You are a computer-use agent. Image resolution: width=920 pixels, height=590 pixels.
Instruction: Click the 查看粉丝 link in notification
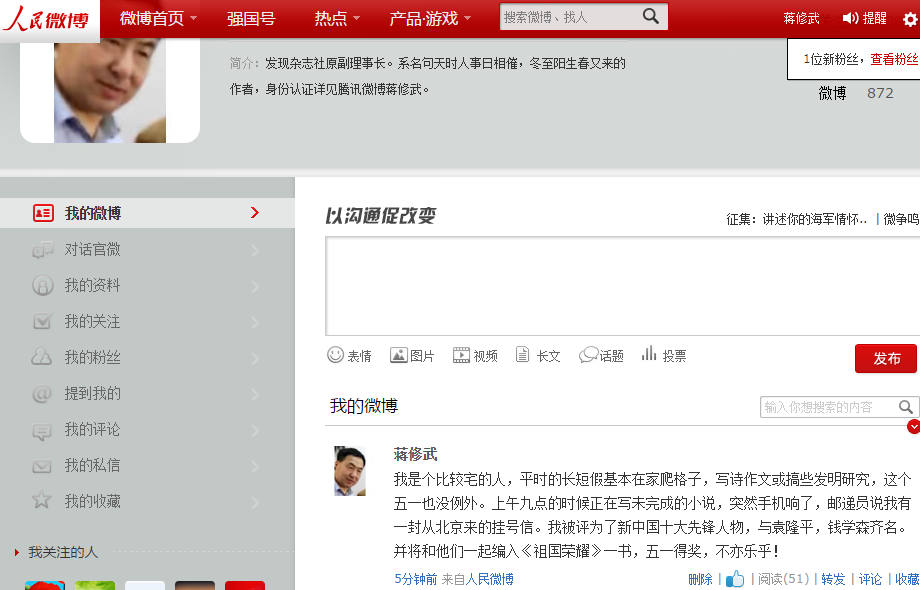(894, 59)
